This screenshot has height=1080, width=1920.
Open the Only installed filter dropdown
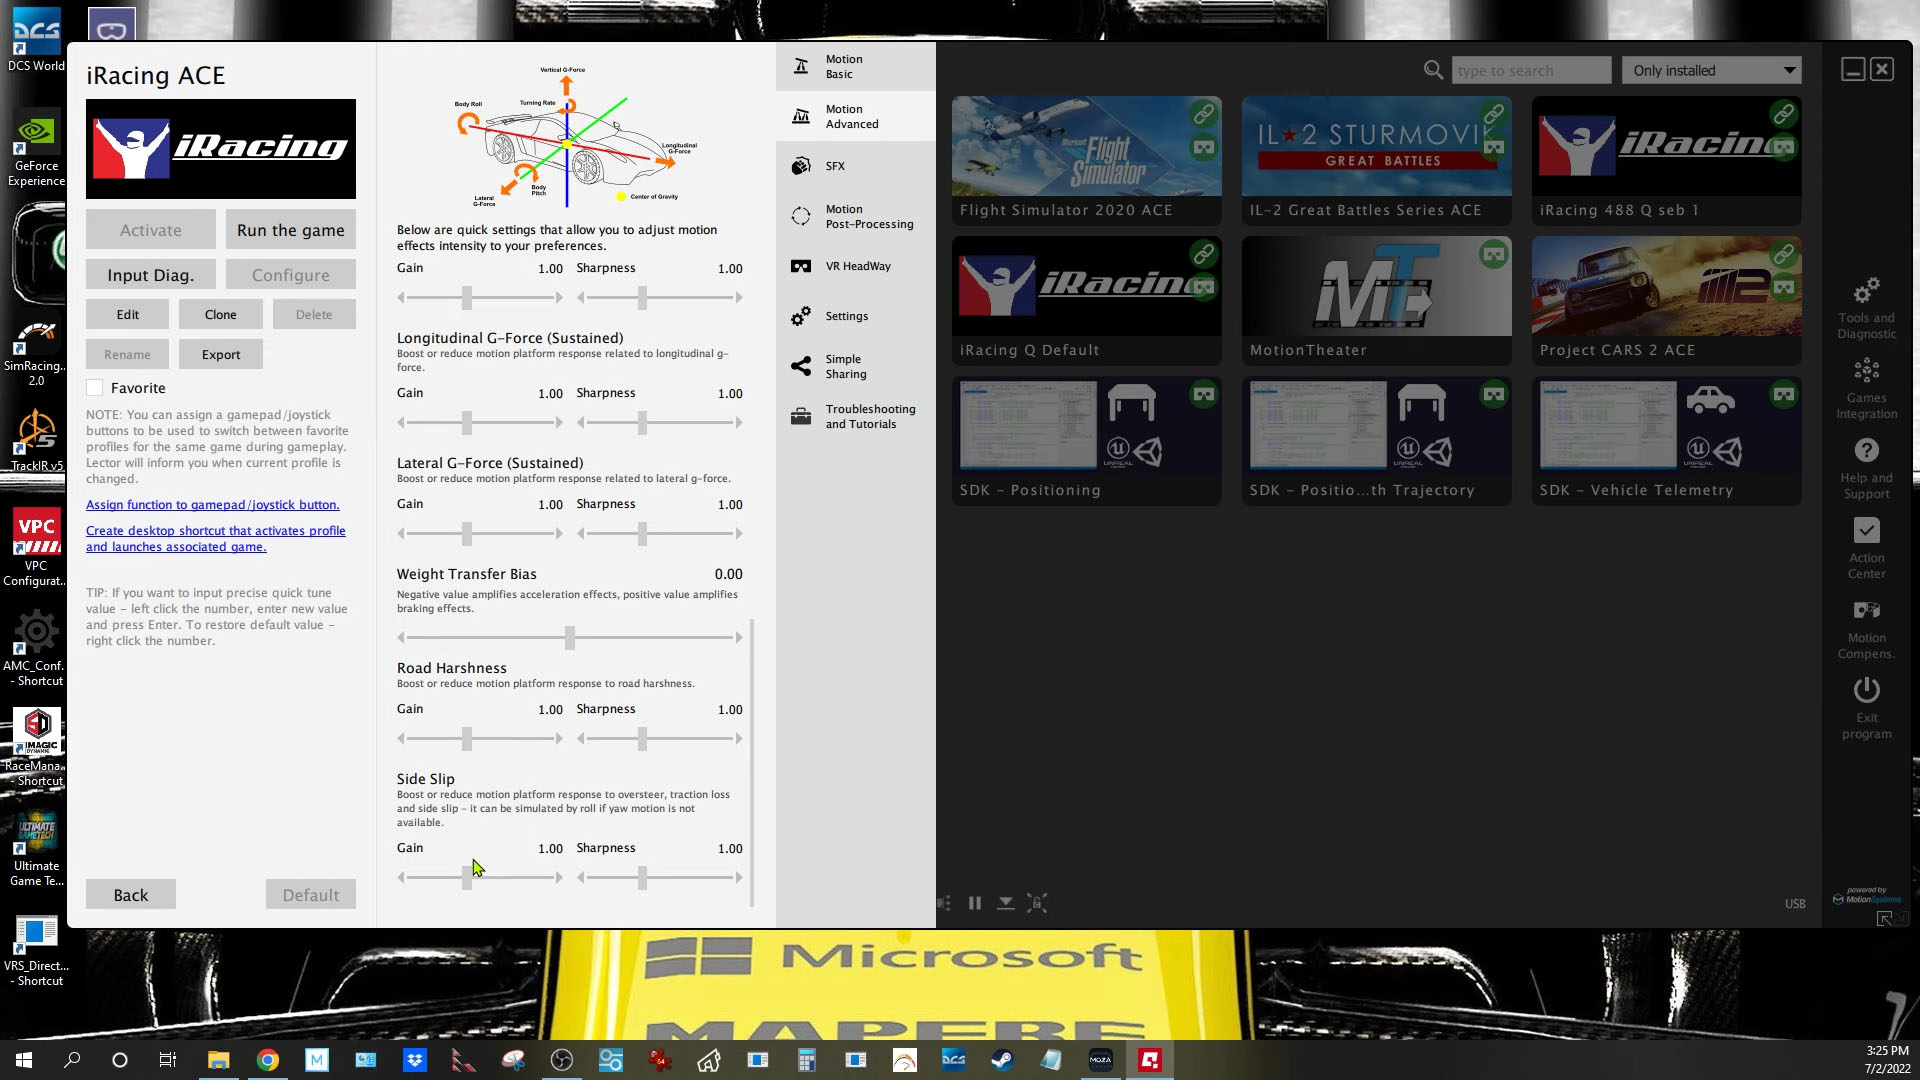(1712, 70)
